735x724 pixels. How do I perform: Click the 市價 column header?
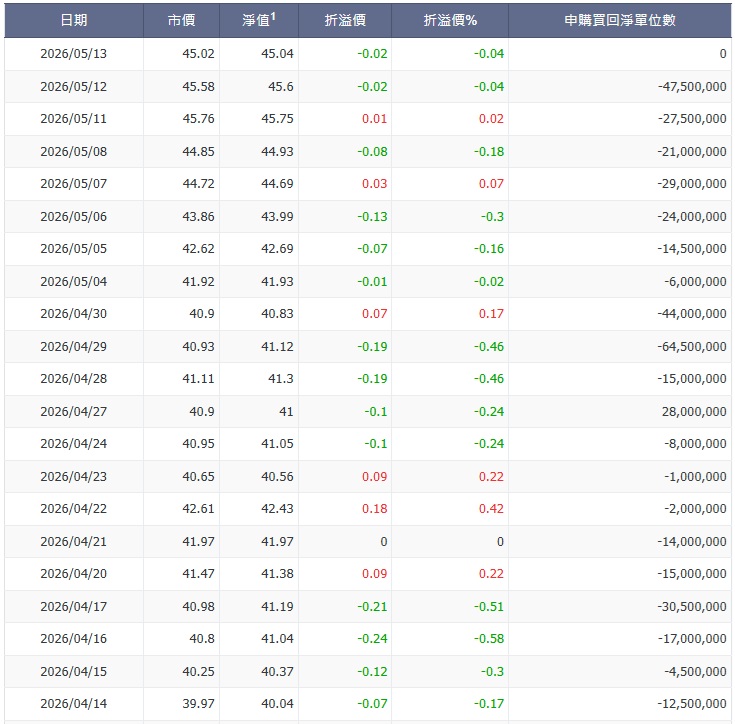[x=181, y=20]
